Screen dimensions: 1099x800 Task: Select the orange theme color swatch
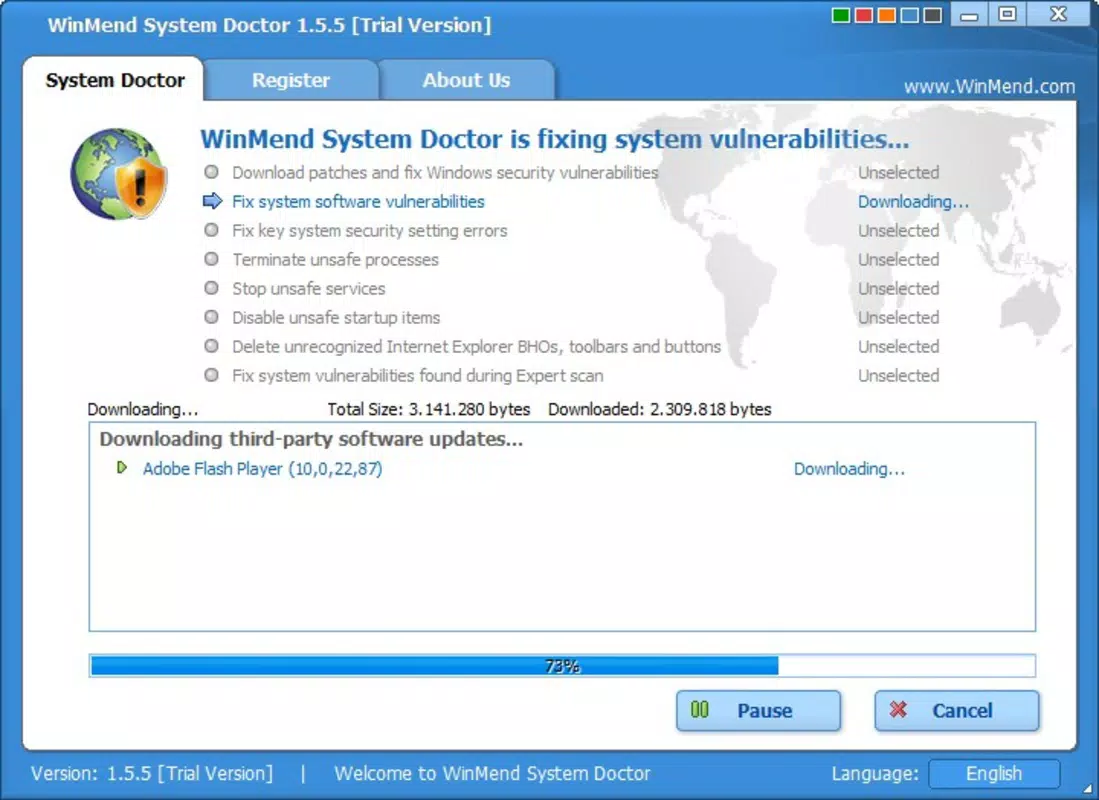887,15
